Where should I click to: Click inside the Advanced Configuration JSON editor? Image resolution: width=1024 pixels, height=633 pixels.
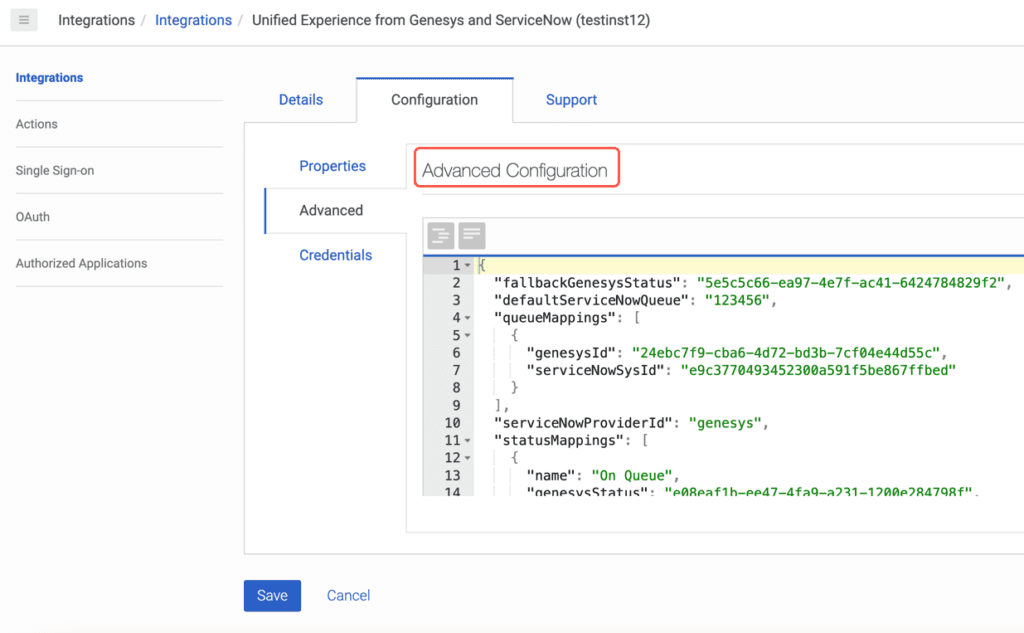[700, 370]
